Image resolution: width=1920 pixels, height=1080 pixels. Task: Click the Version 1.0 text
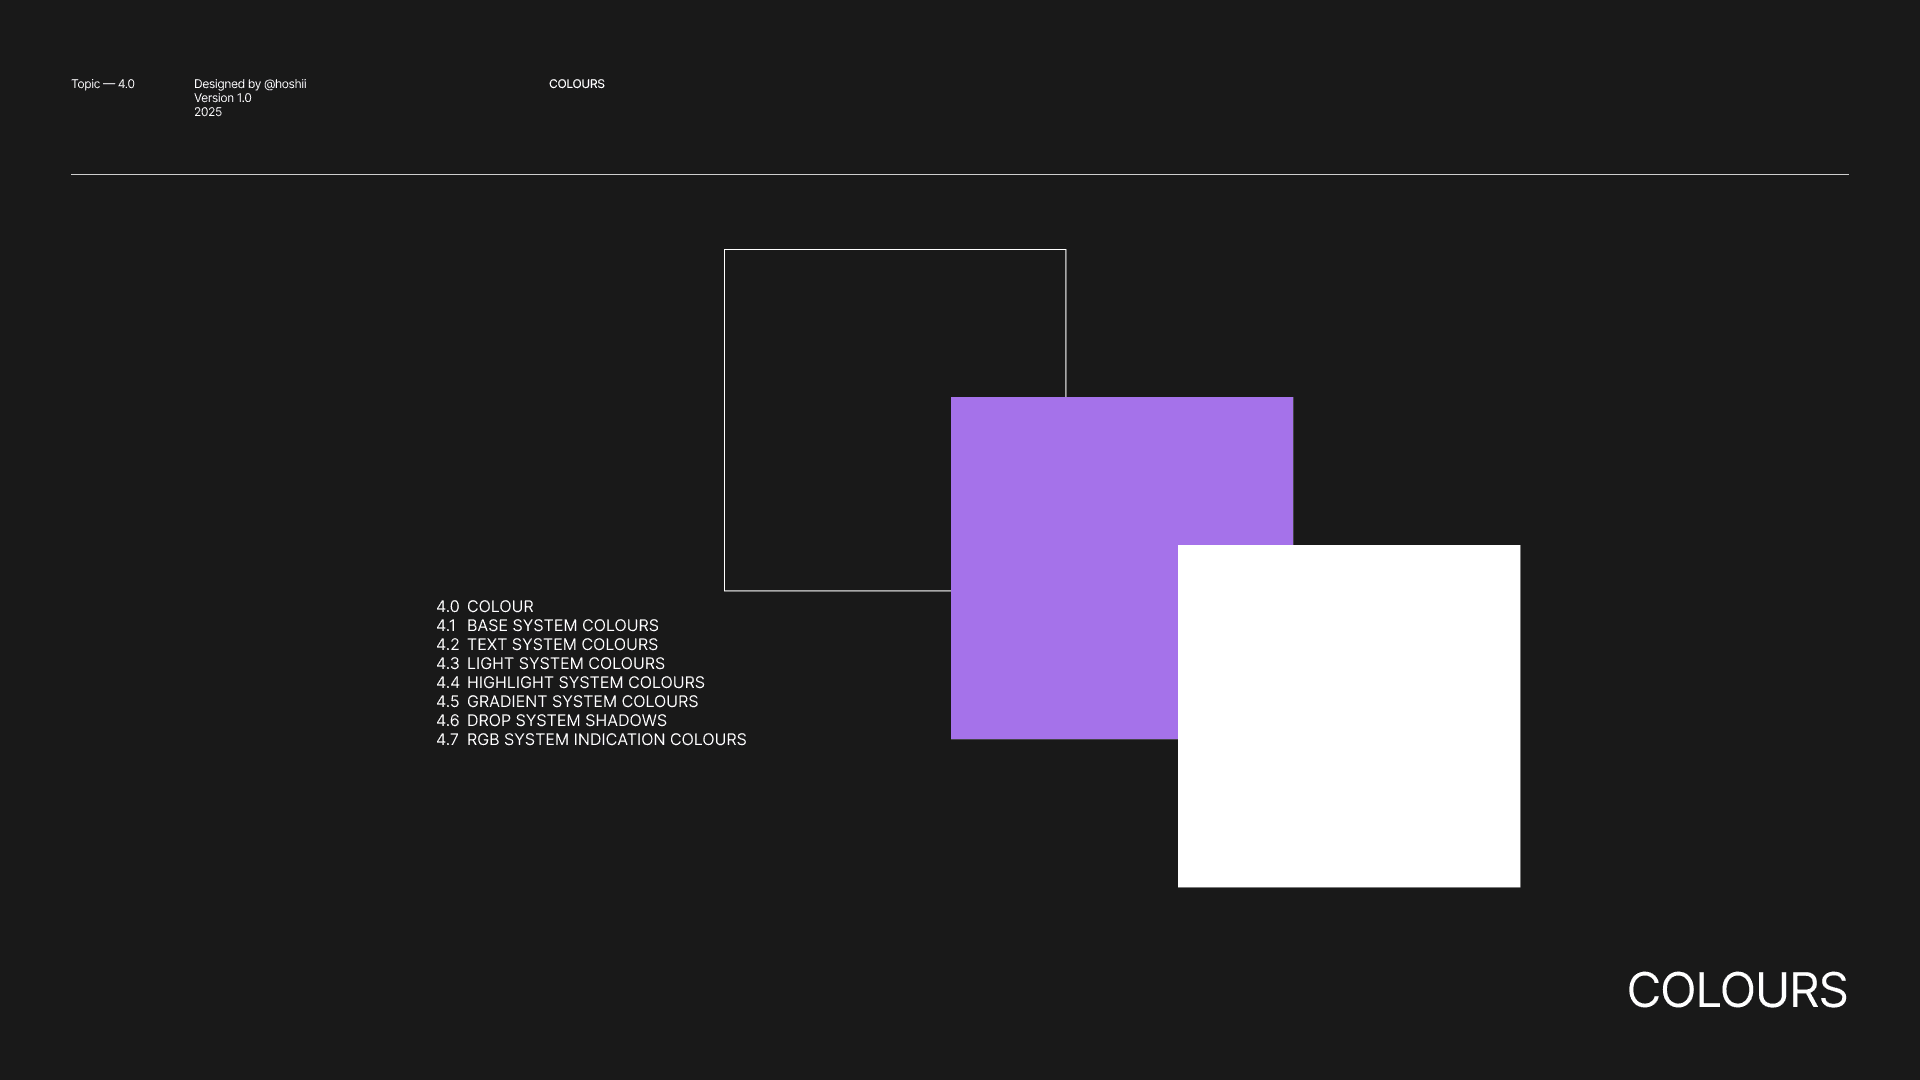pos(222,98)
